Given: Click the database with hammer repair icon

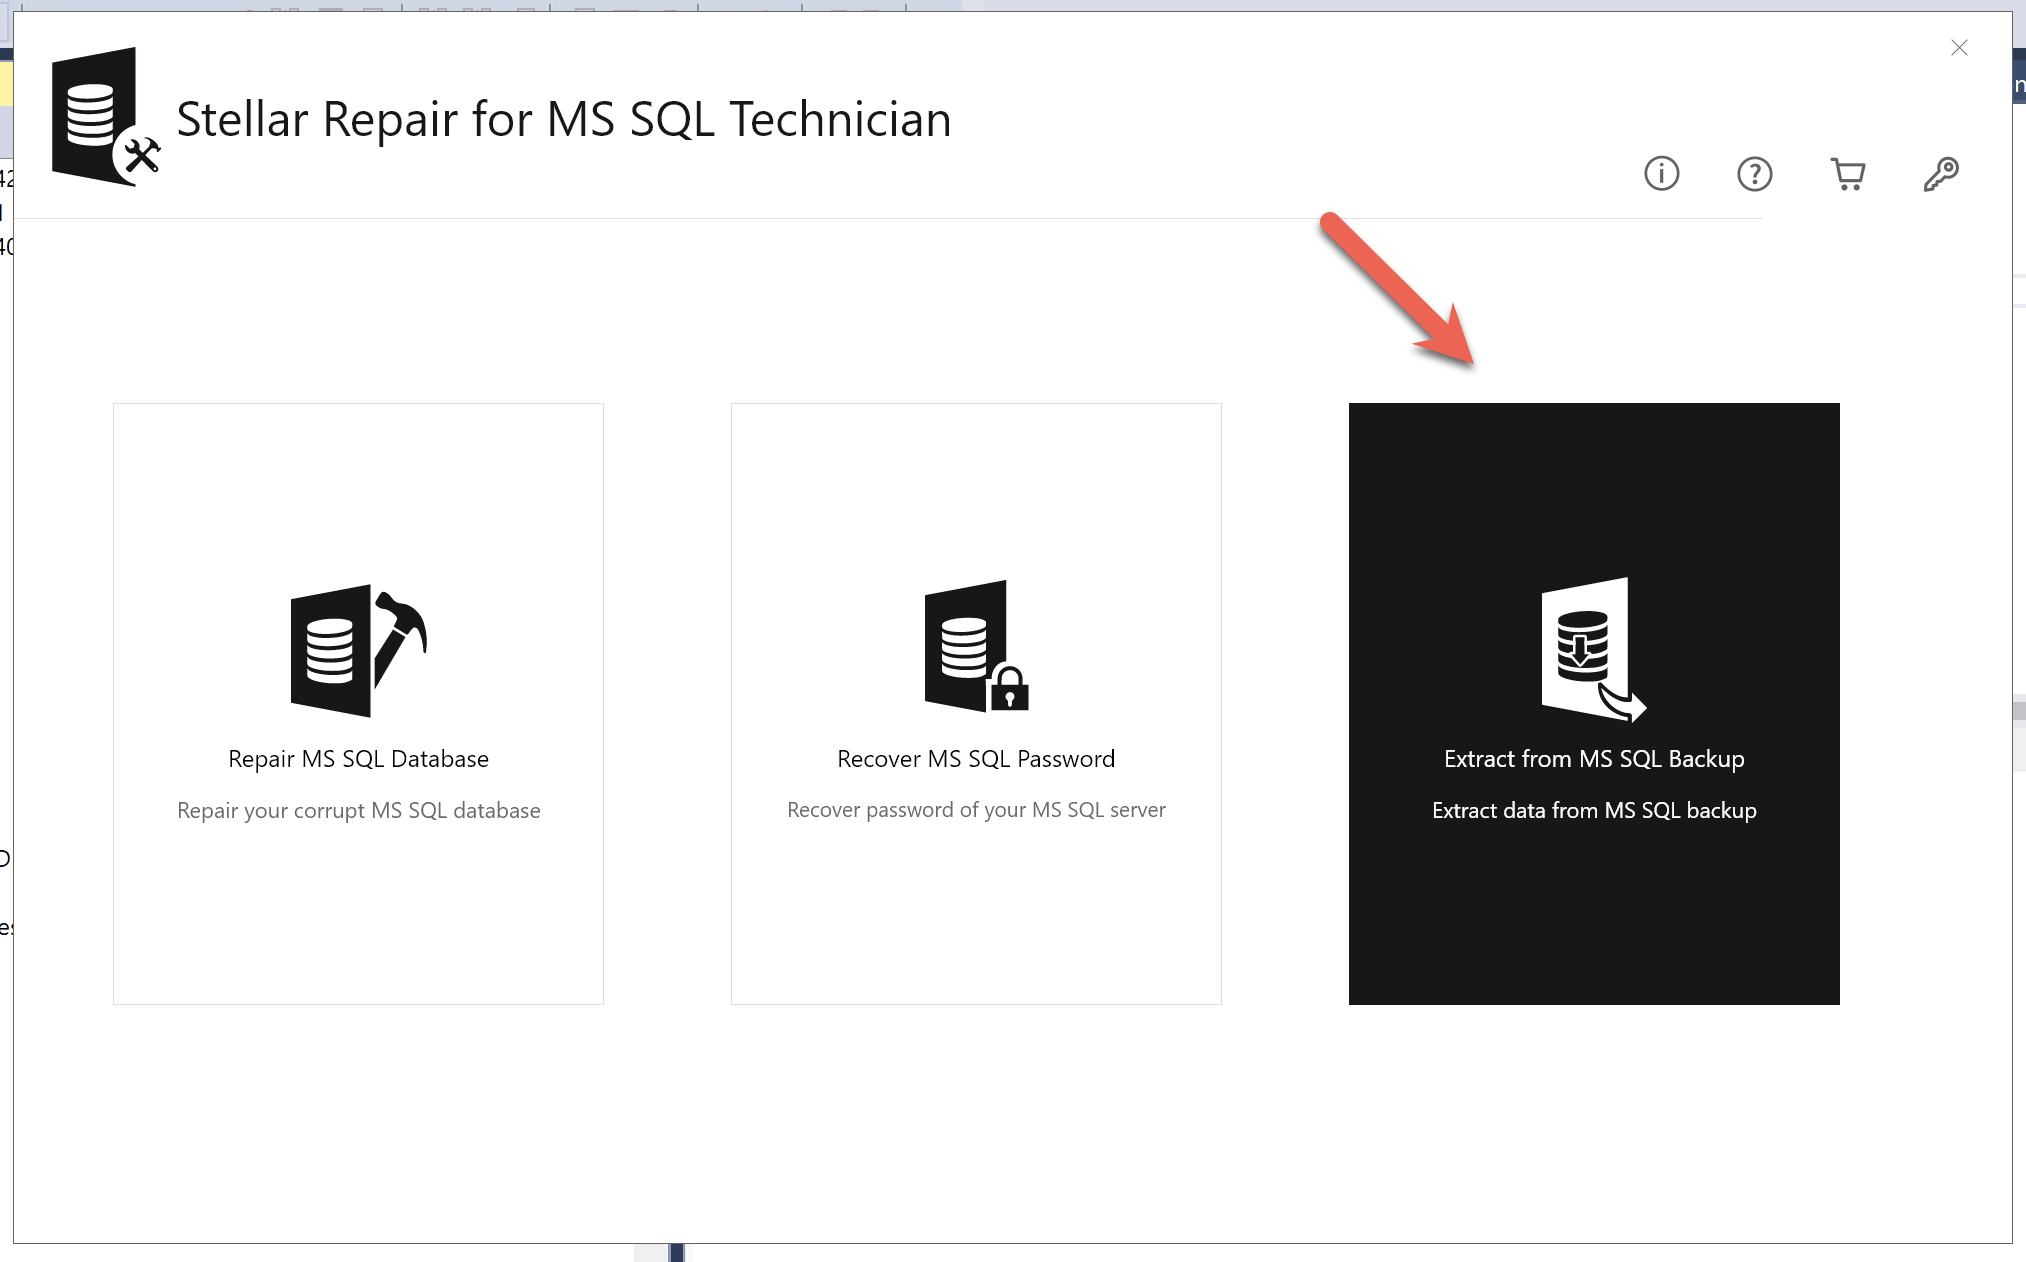Looking at the screenshot, I should pos(359,650).
